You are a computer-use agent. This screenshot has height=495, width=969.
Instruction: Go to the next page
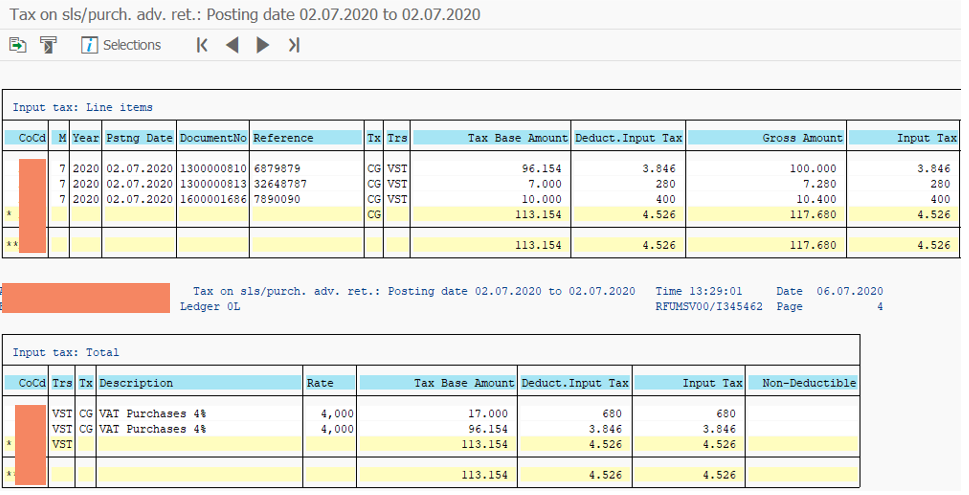pyautogui.click(x=263, y=45)
